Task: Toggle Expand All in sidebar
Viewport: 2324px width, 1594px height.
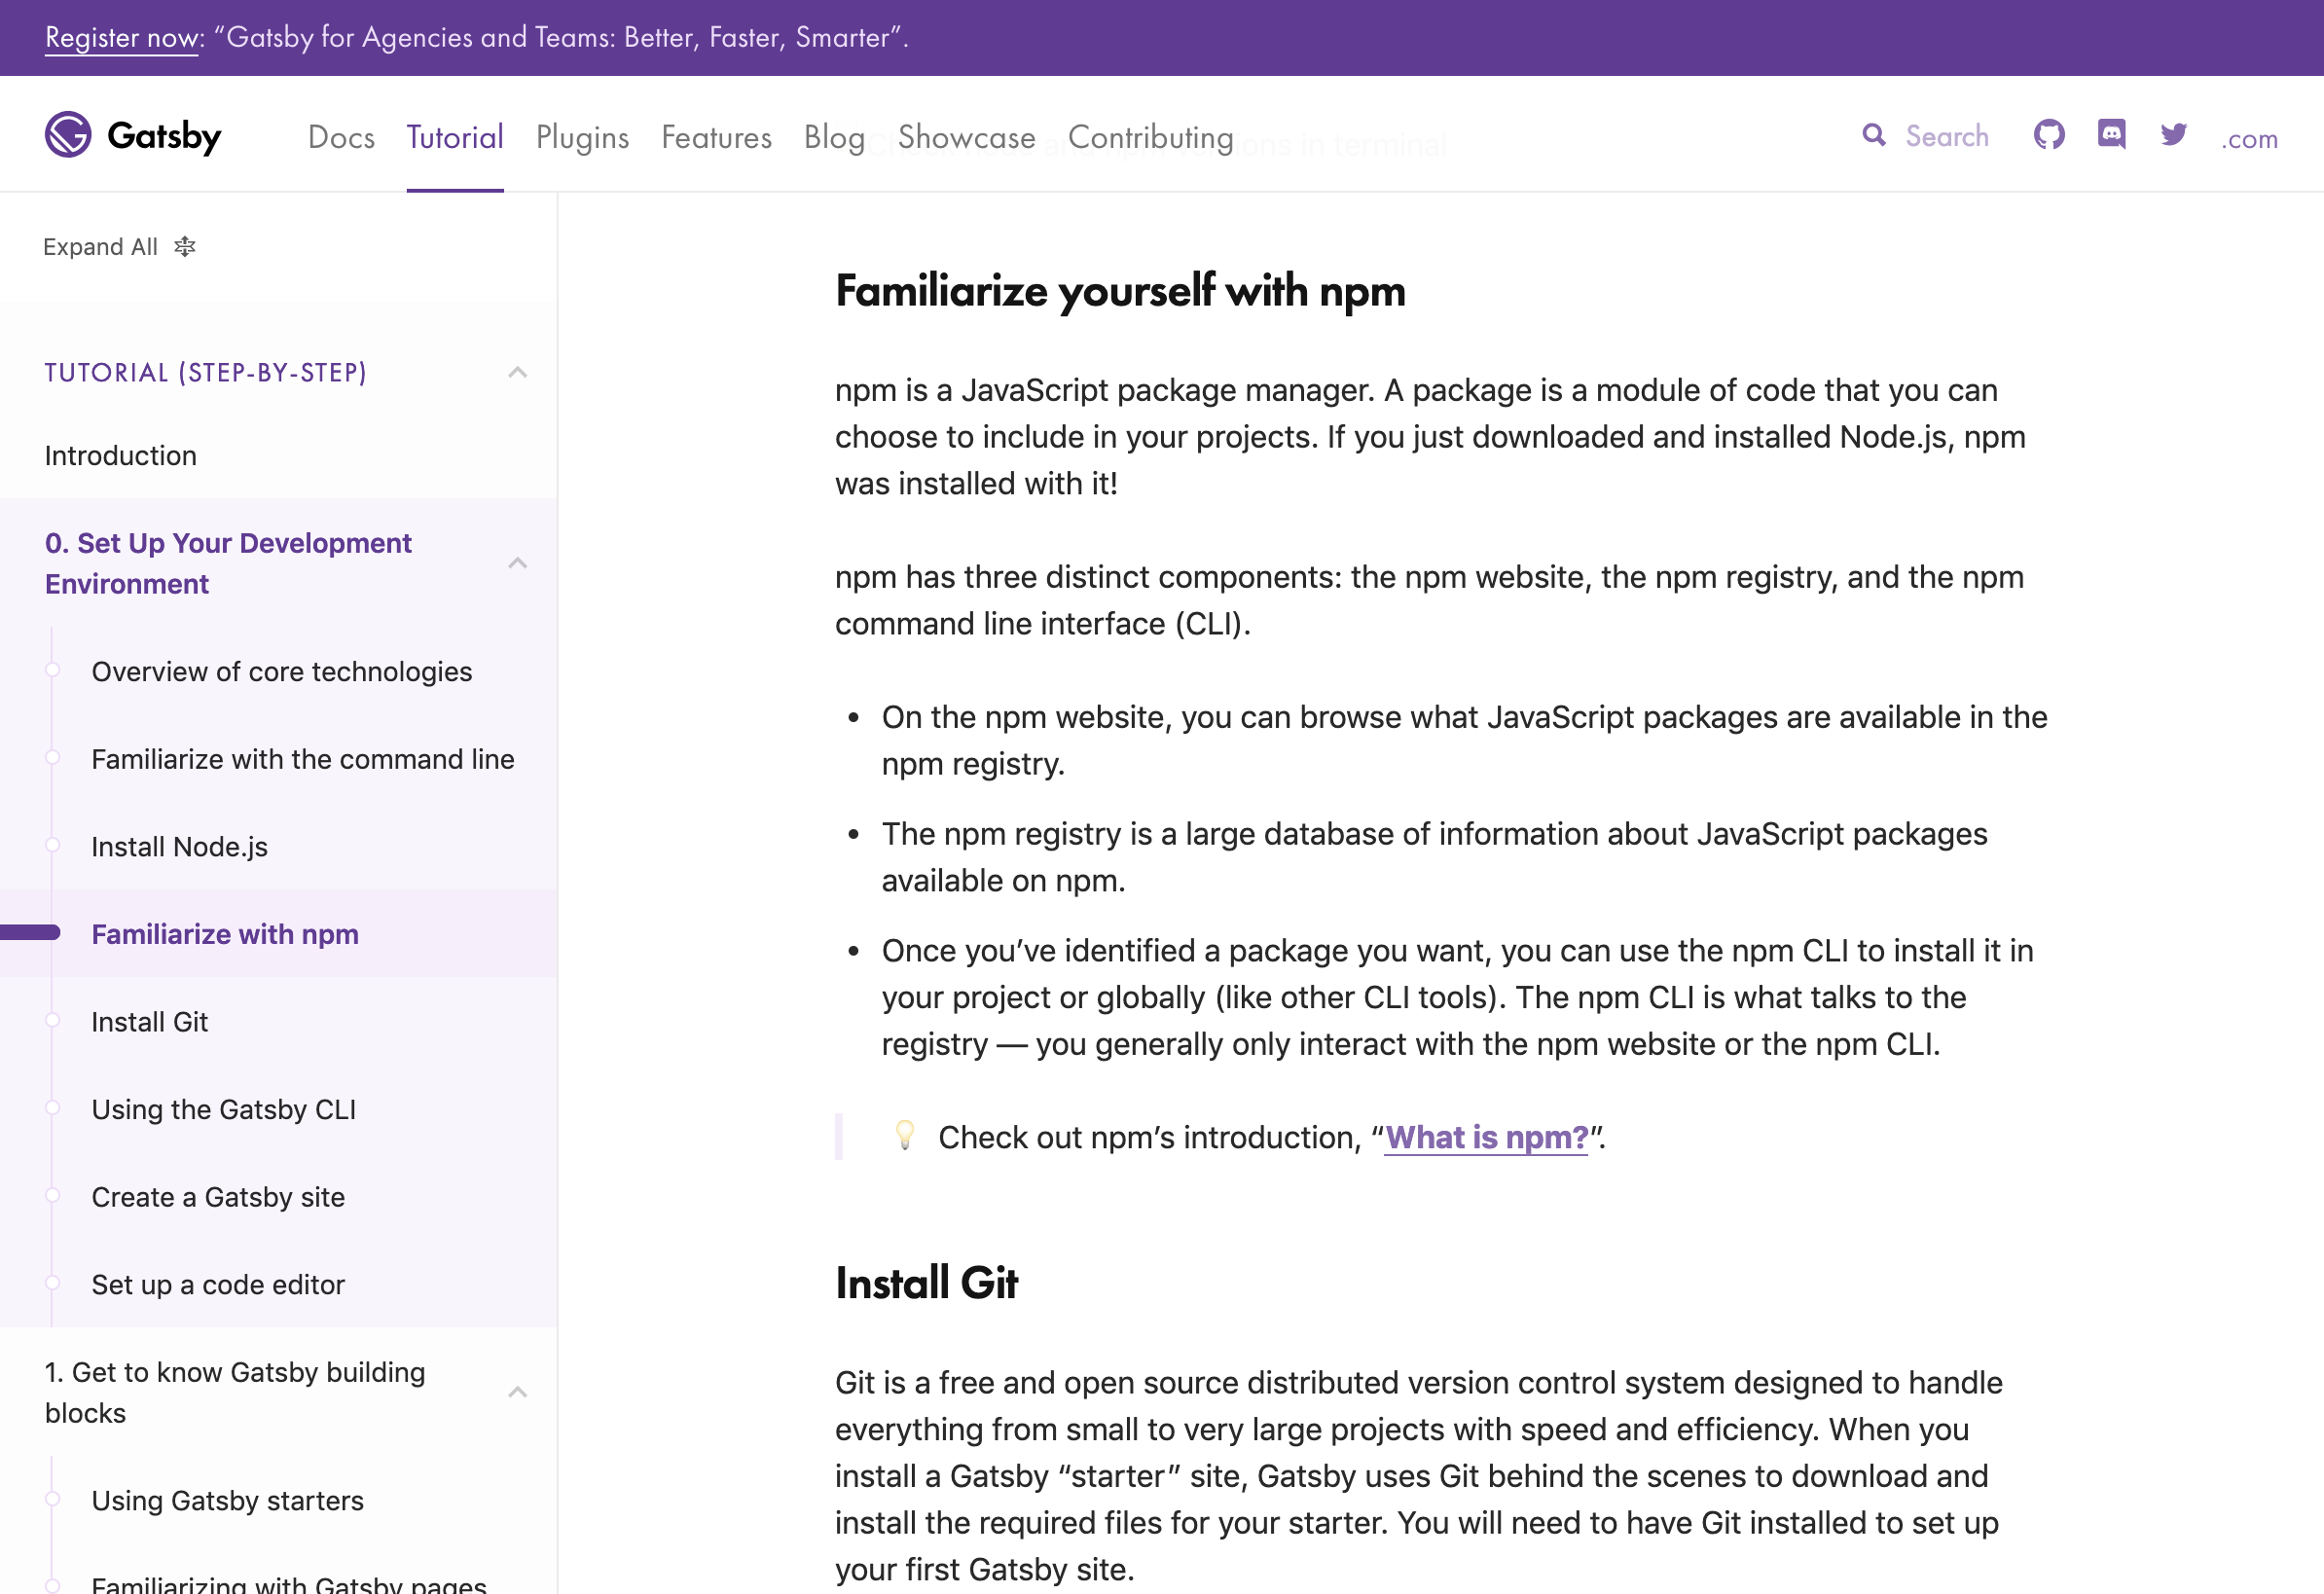Action: [101, 247]
